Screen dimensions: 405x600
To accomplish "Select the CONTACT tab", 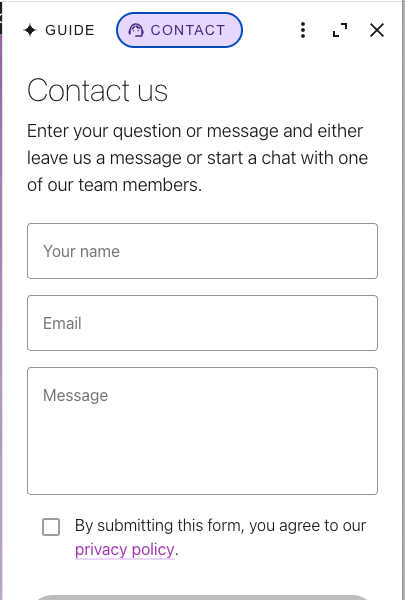I will [x=179, y=30].
